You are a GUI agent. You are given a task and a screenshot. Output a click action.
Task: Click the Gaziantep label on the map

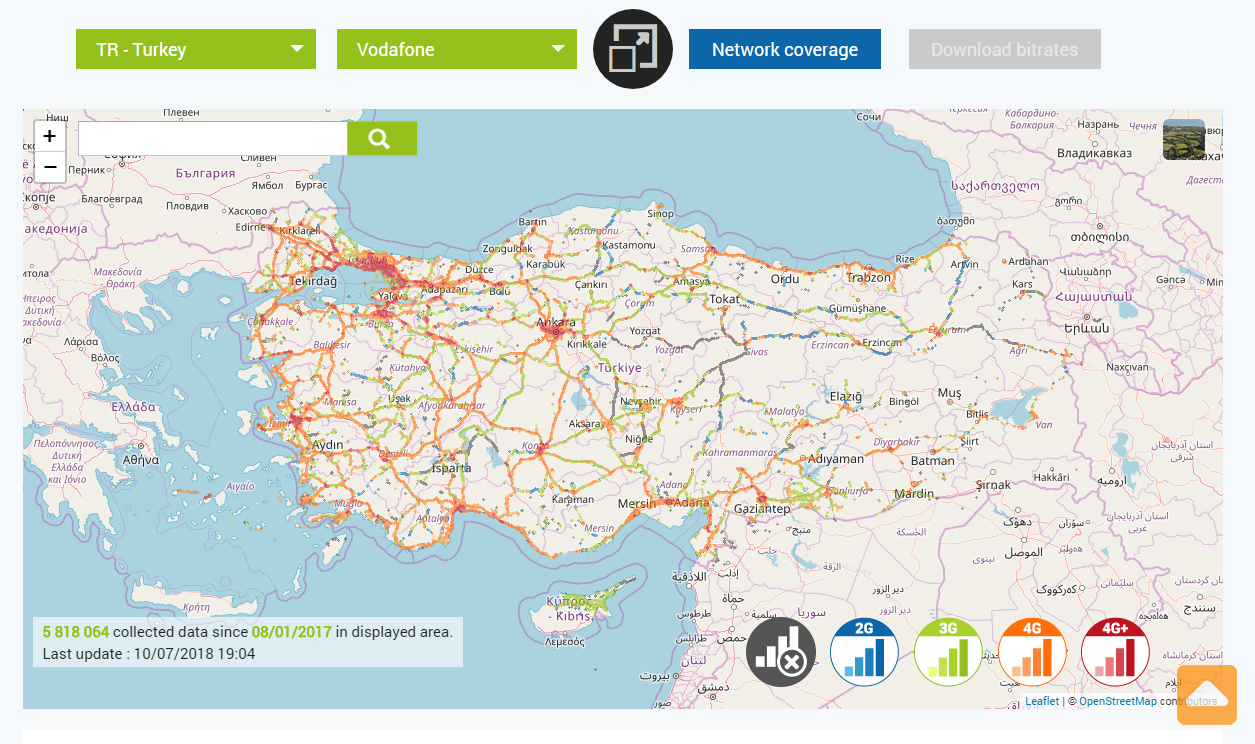(762, 509)
